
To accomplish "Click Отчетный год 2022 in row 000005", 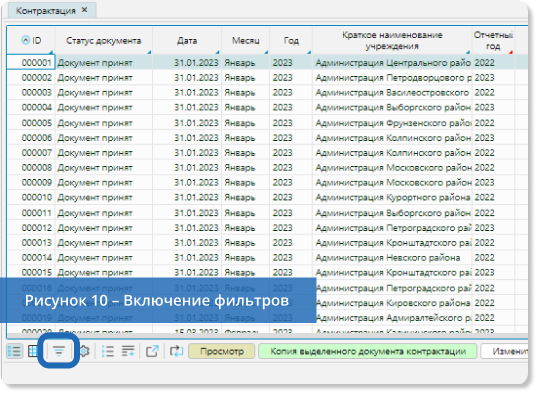I will click(x=493, y=123).
